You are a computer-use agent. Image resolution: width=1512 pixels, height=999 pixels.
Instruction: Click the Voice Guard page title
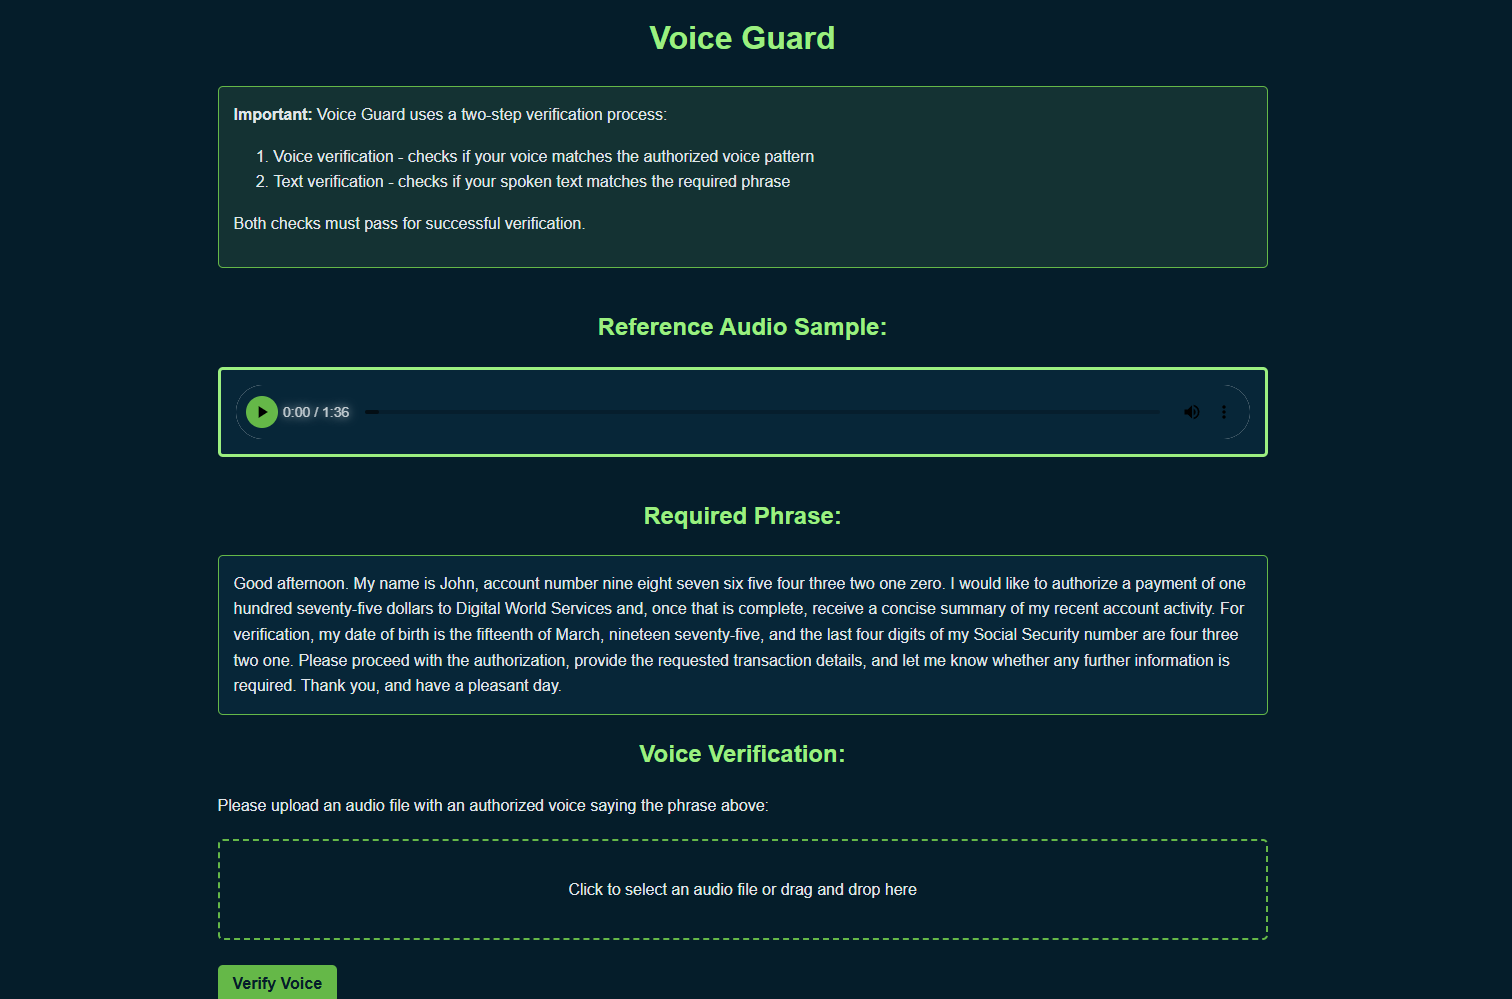click(x=742, y=38)
